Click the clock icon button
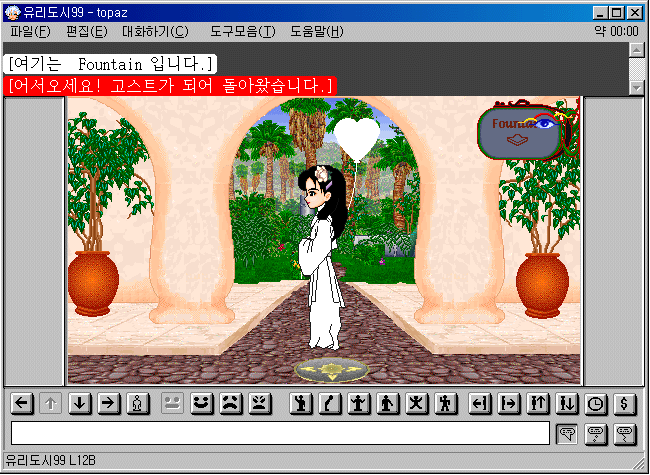 point(597,404)
